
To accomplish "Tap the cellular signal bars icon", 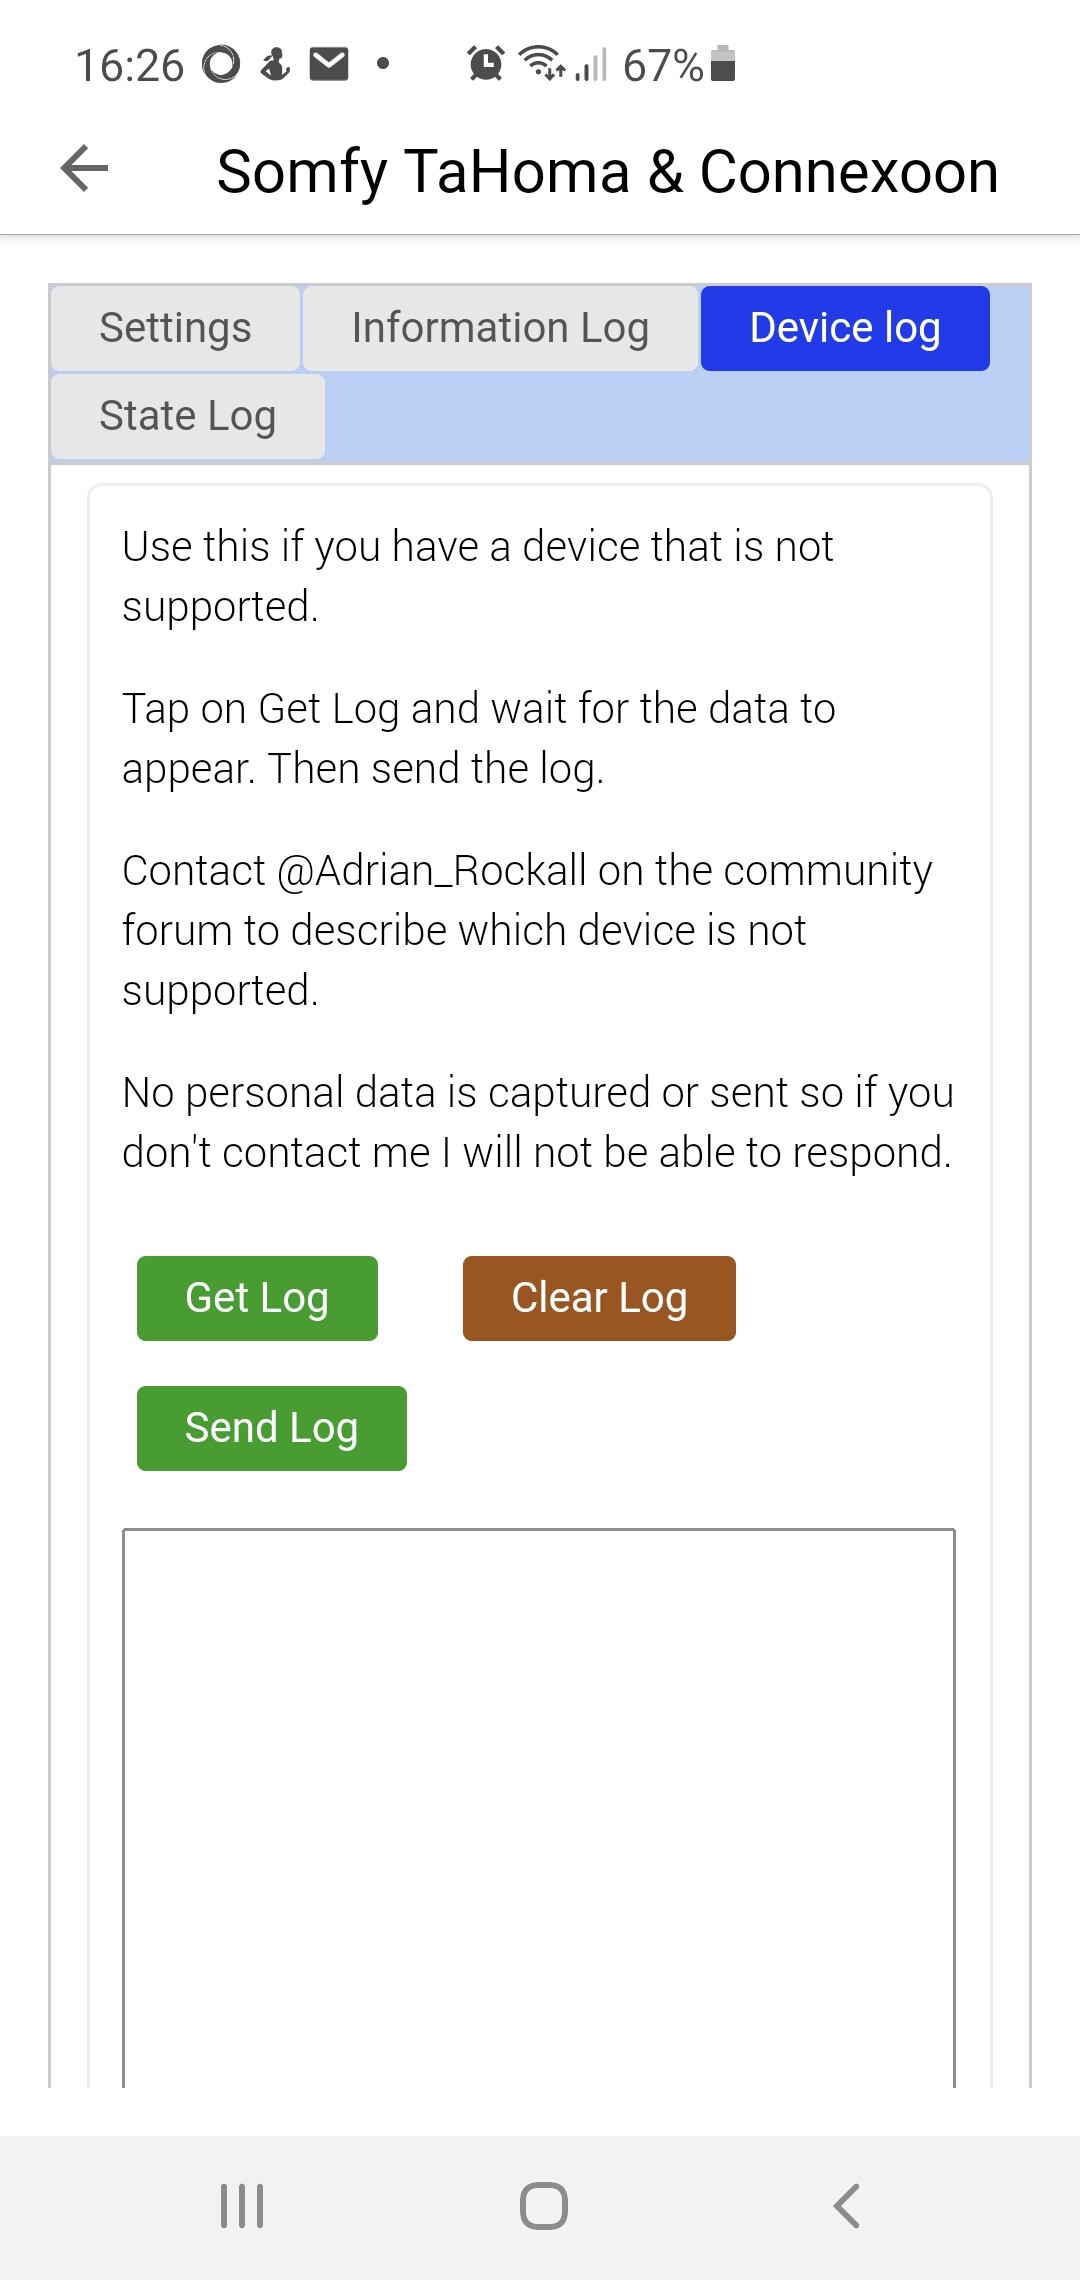I will [592, 65].
